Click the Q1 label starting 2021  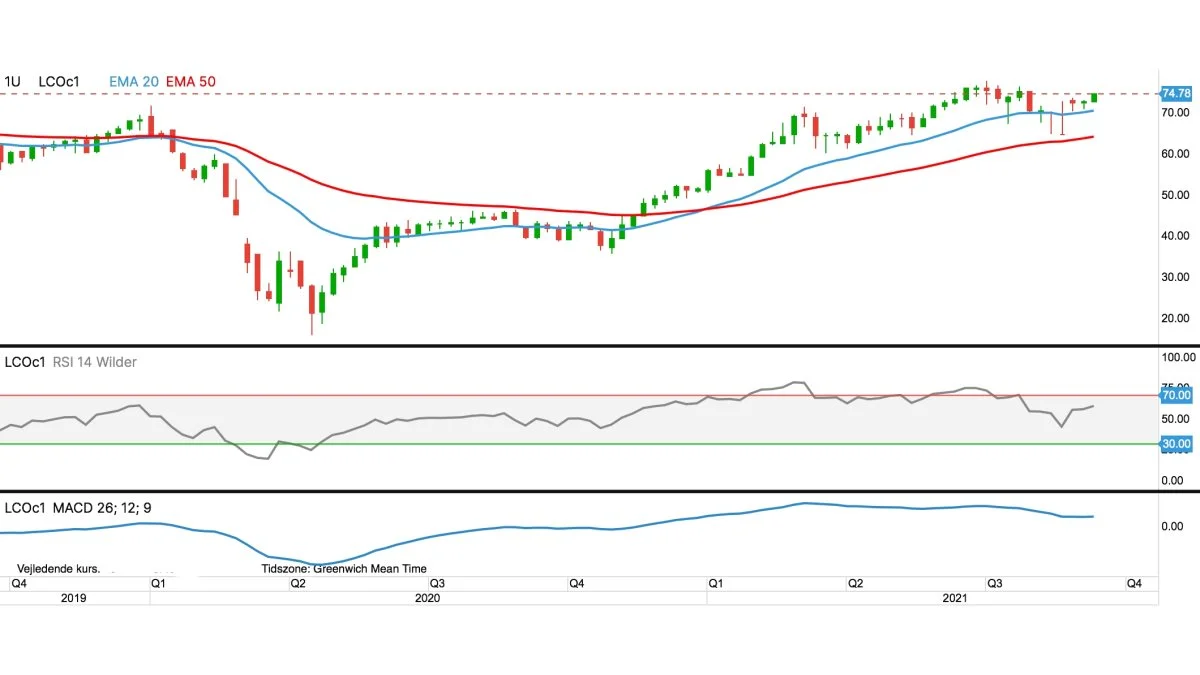(715, 582)
